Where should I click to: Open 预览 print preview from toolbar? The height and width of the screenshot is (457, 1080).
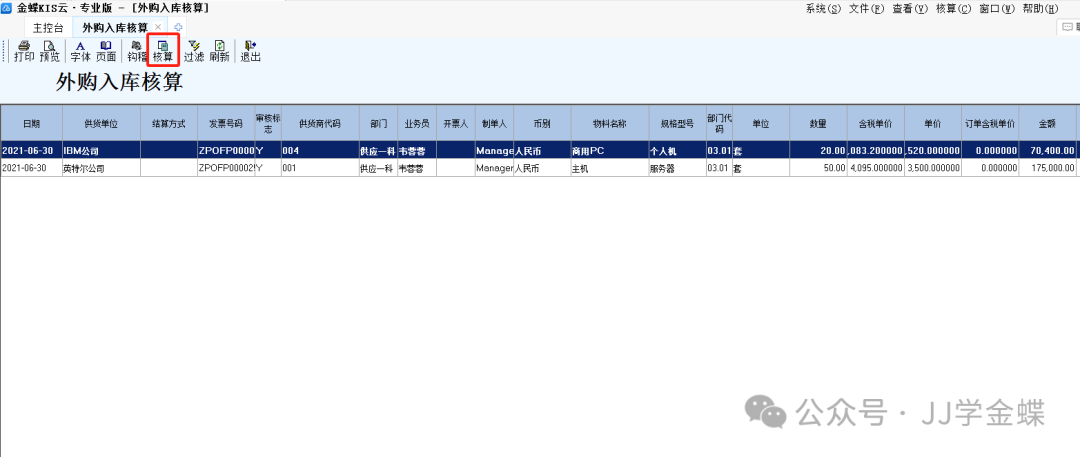pyautogui.click(x=49, y=50)
